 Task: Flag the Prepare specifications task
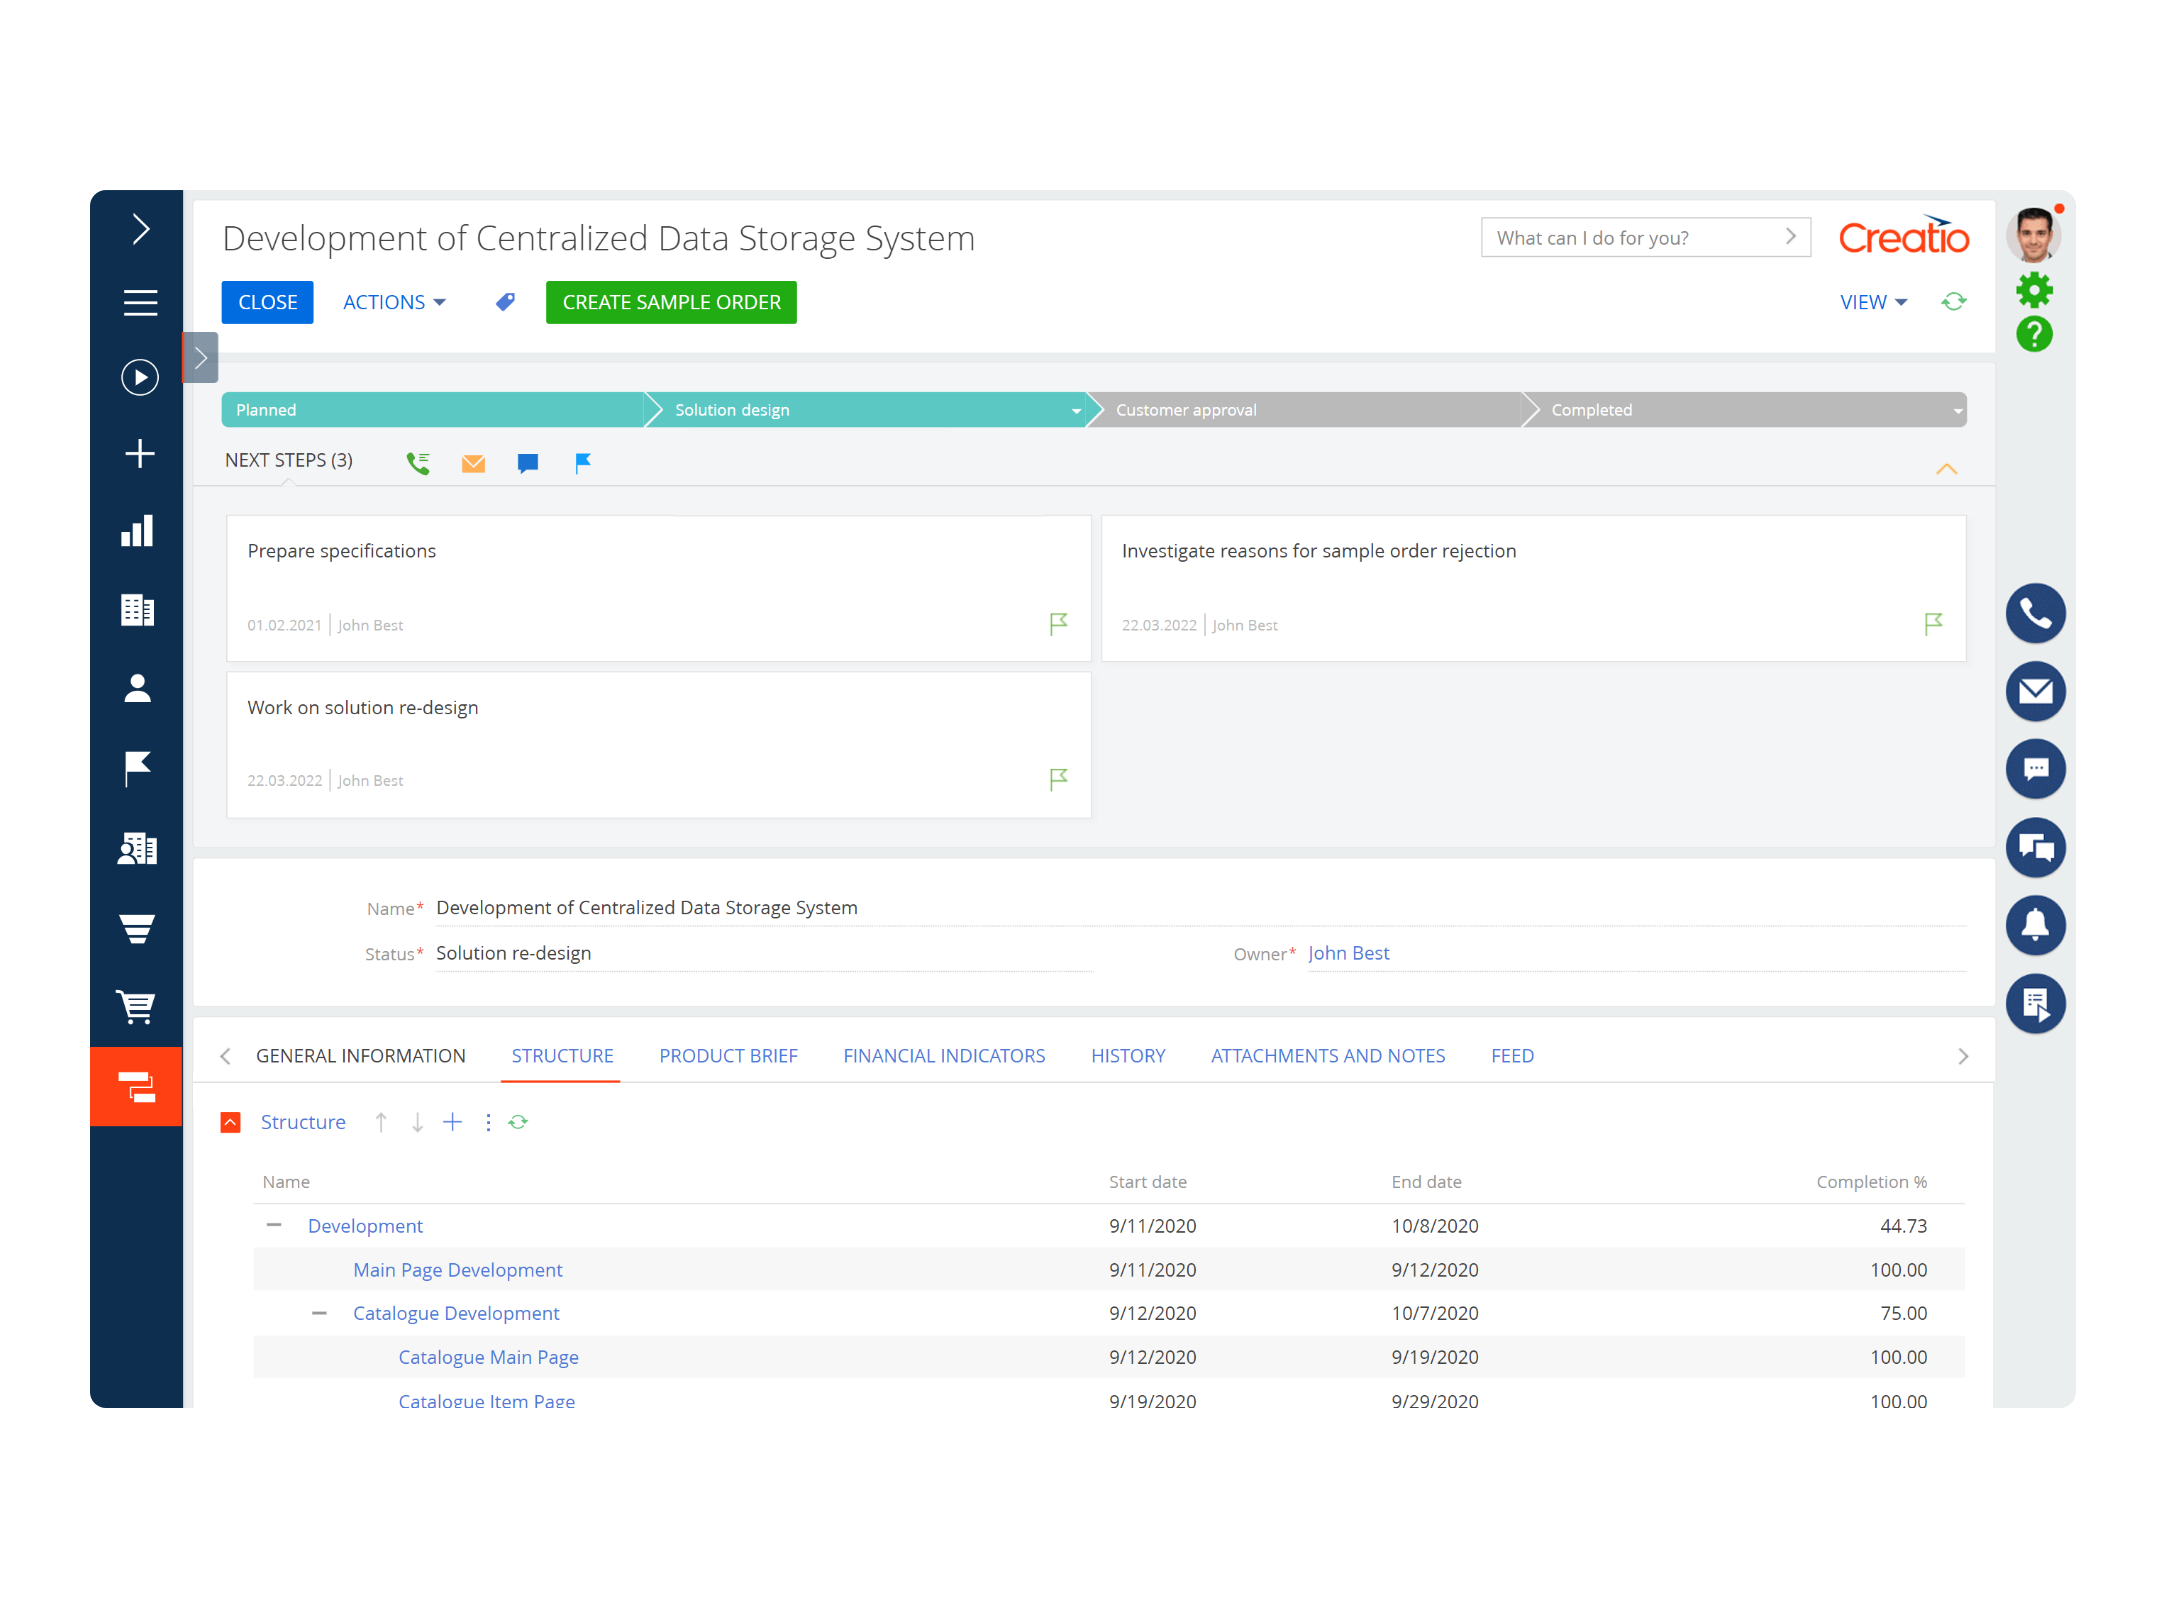coord(1058,623)
